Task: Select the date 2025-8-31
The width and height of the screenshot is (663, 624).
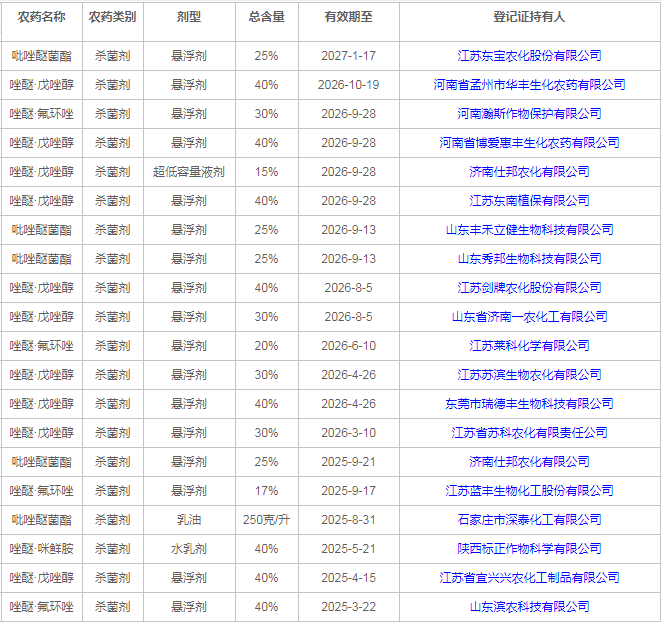Action: tap(348, 520)
